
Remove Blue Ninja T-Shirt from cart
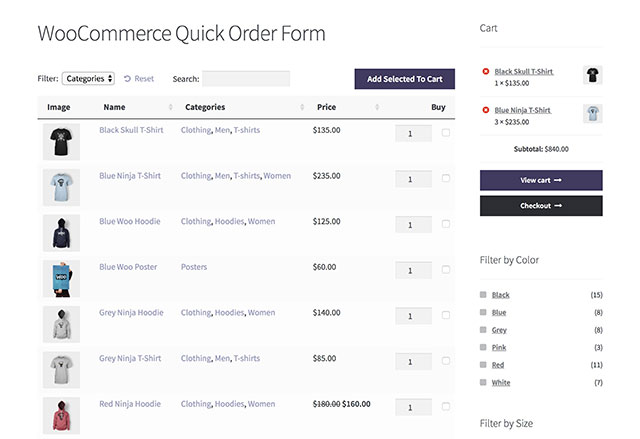(485, 110)
